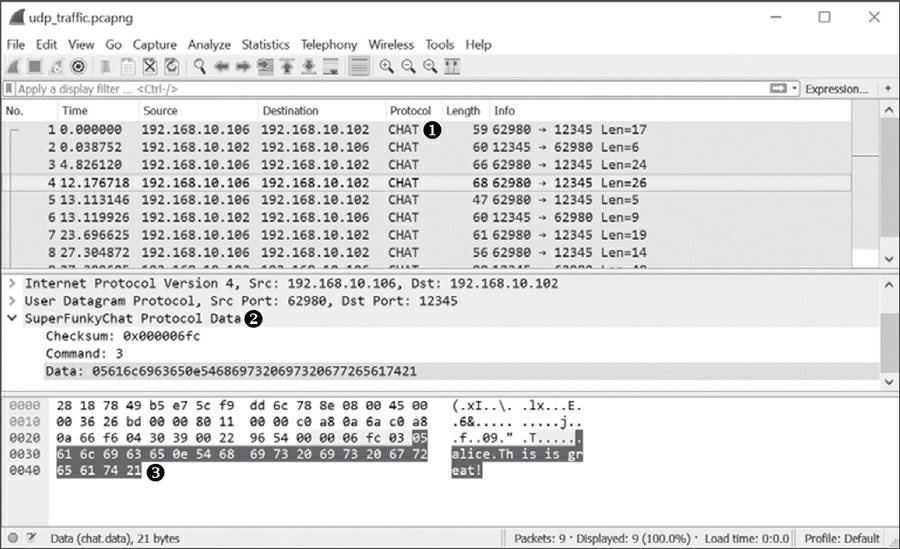Open the File menu
The width and height of the screenshot is (900, 549).
click(x=15, y=45)
